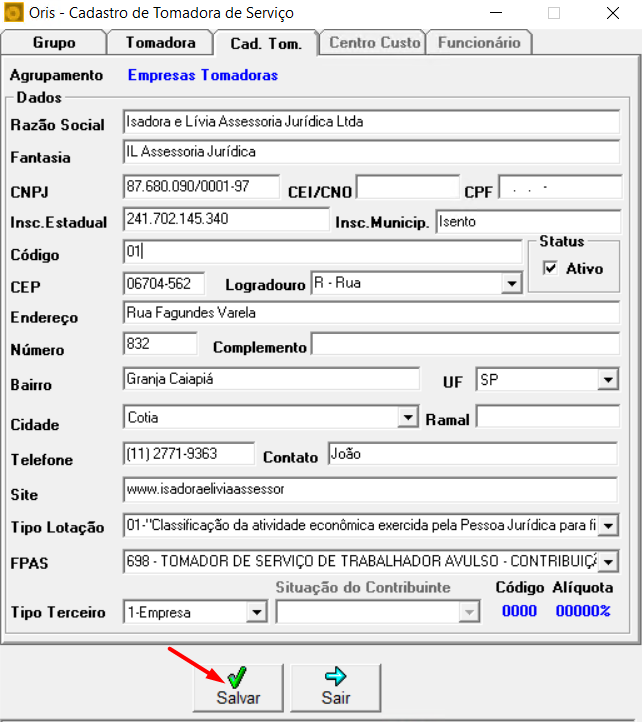Click the Insc.Estadual field
The height and width of the screenshot is (722, 642).
coord(226,219)
